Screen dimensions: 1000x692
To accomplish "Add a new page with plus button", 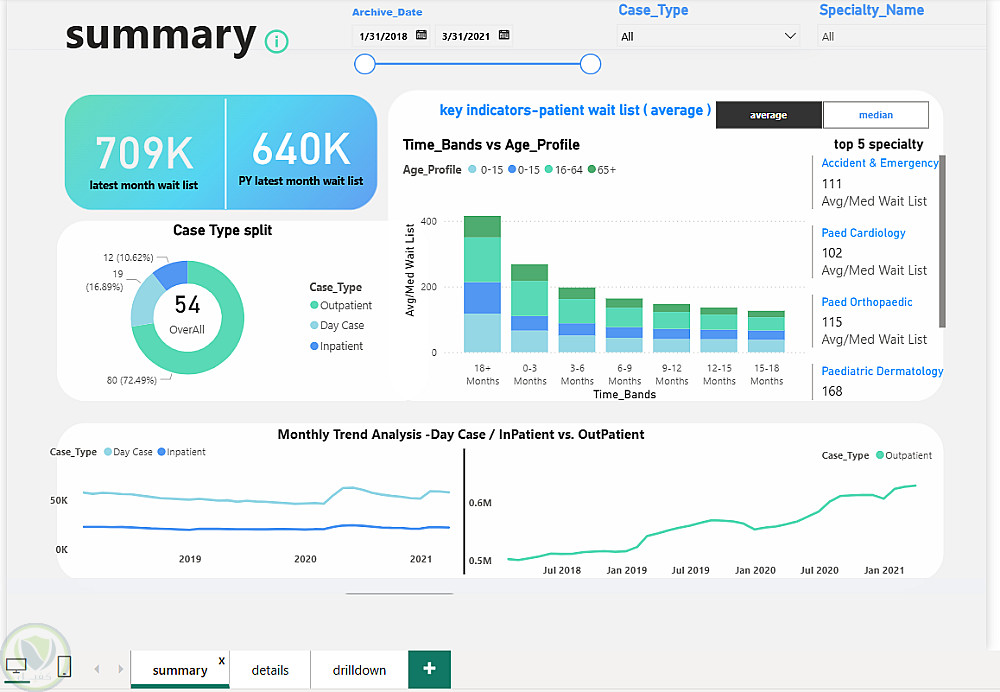I will (429, 669).
